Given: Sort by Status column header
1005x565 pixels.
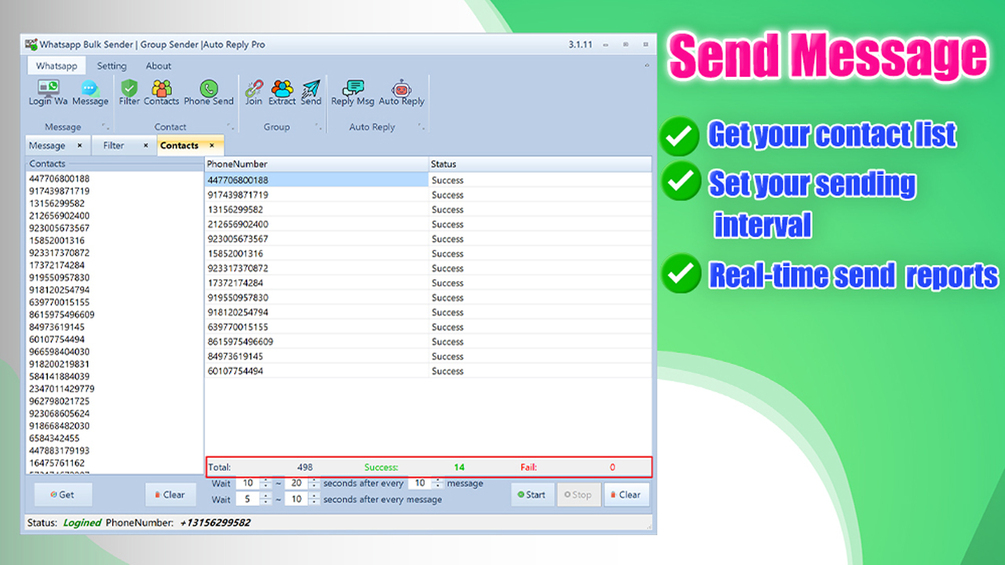Looking at the screenshot, I should 540,164.
